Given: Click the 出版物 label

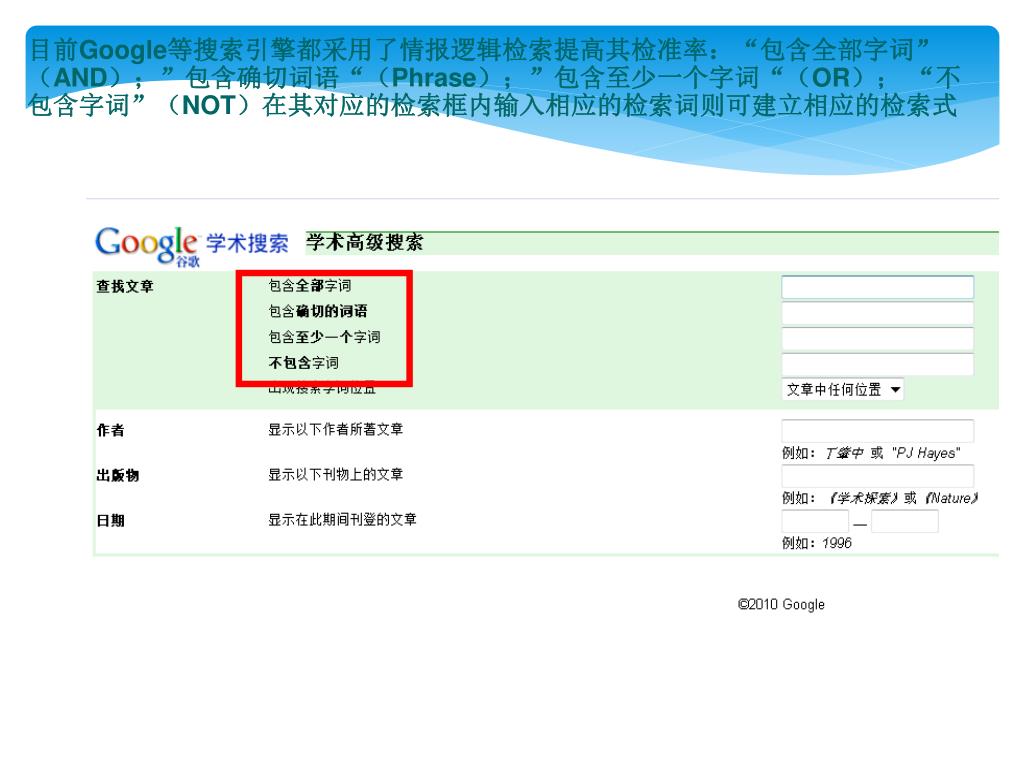Looking at the screenshot, I should pyautogui.click(x=118, y=475).
